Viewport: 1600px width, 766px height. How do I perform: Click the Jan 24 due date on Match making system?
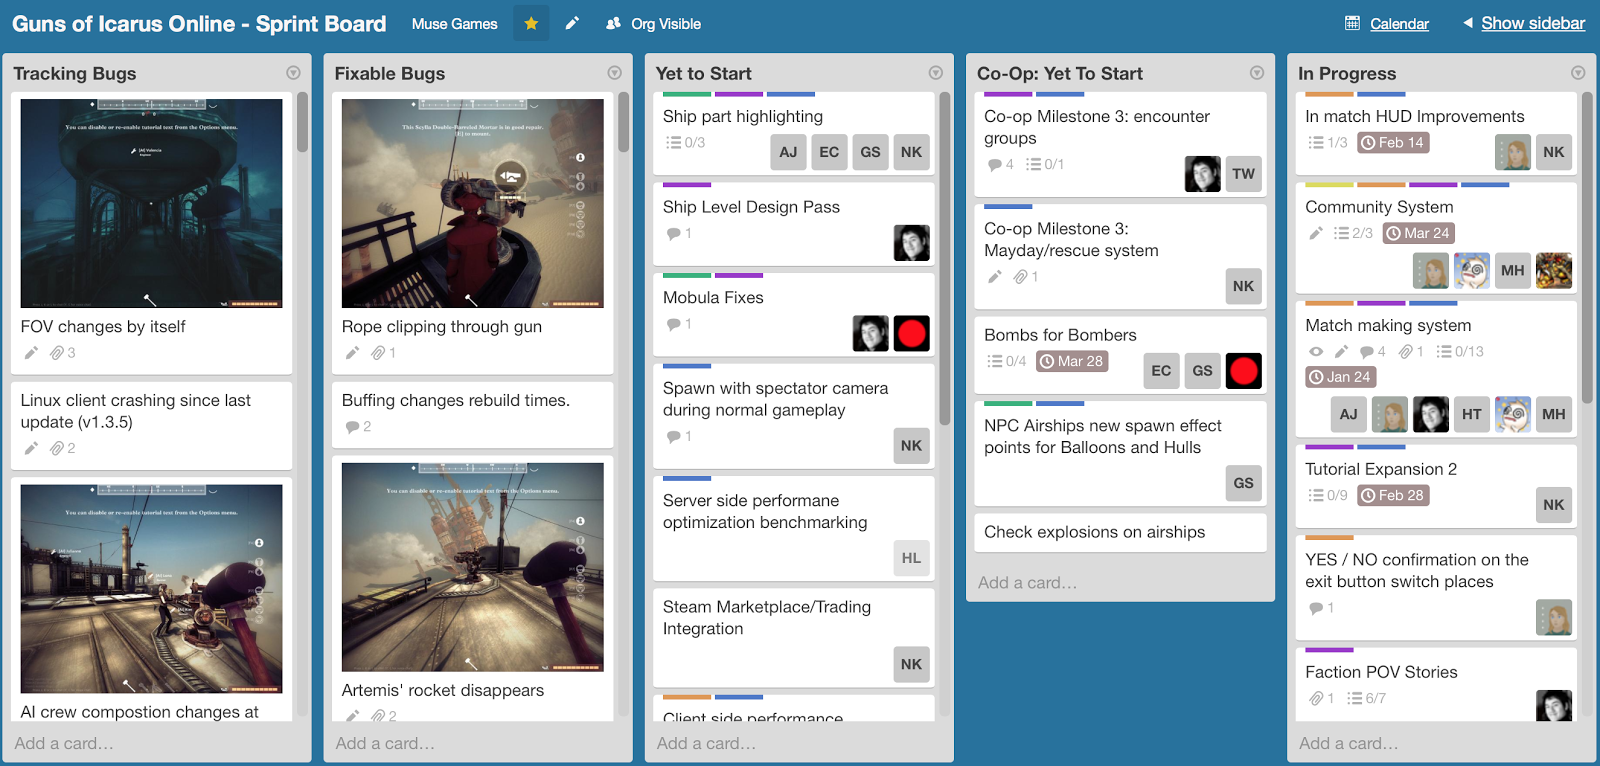tap(1340, 377)
